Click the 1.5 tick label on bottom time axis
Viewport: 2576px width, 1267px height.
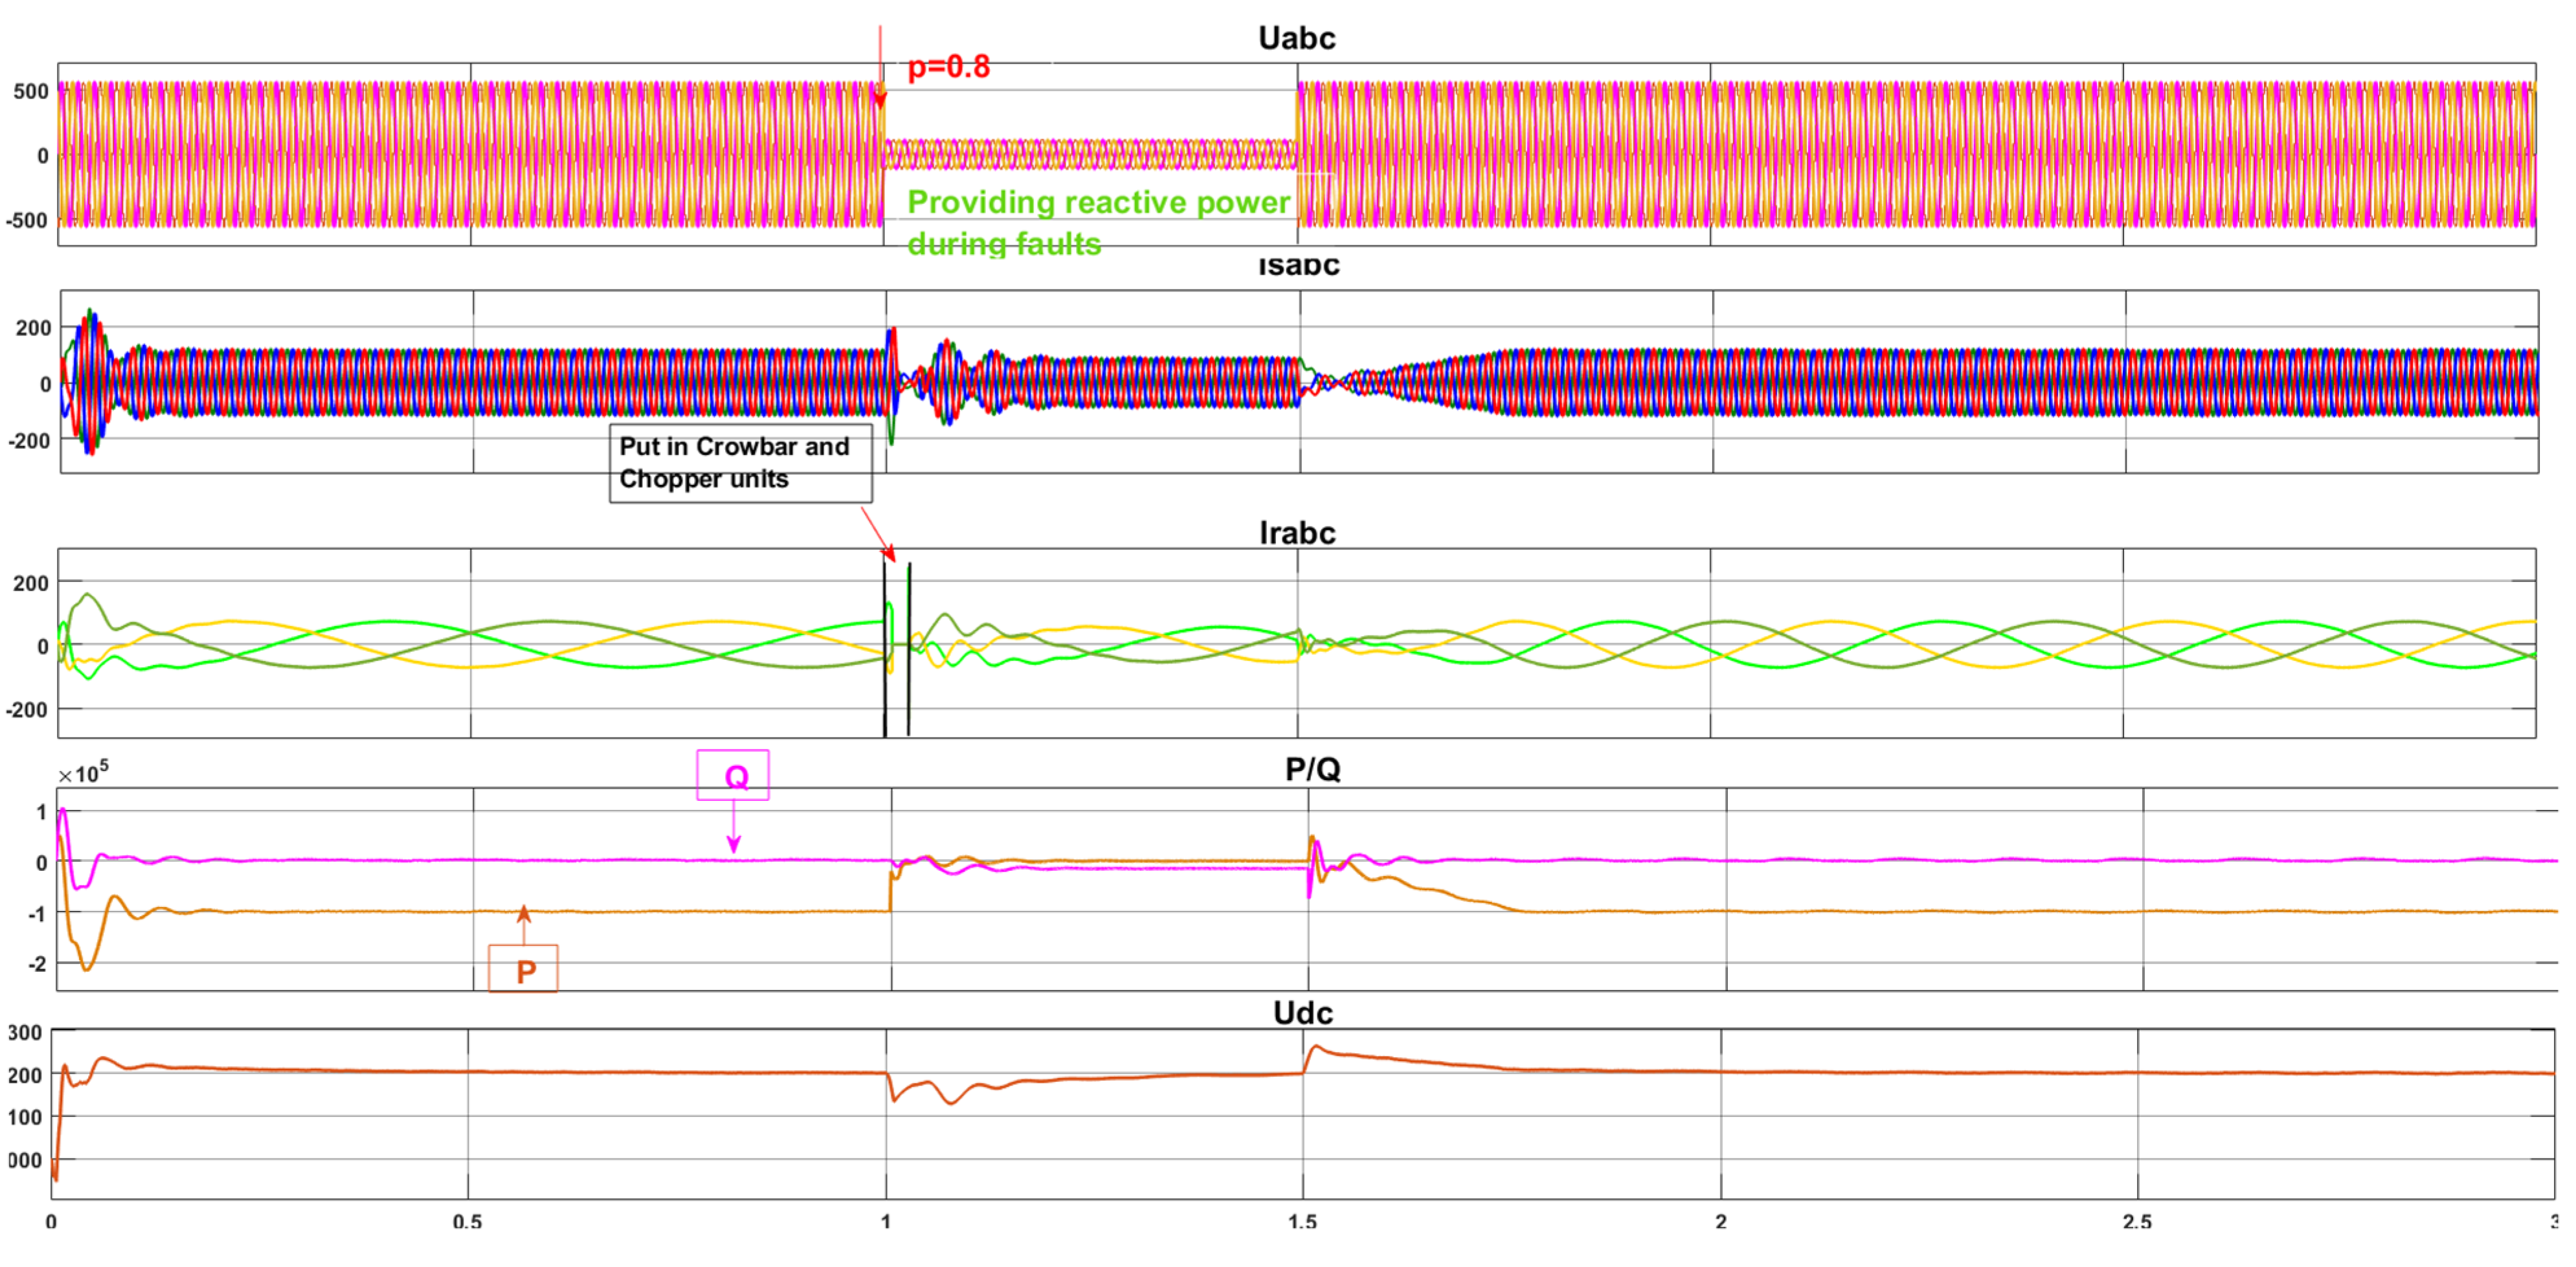point(1302,1221)
